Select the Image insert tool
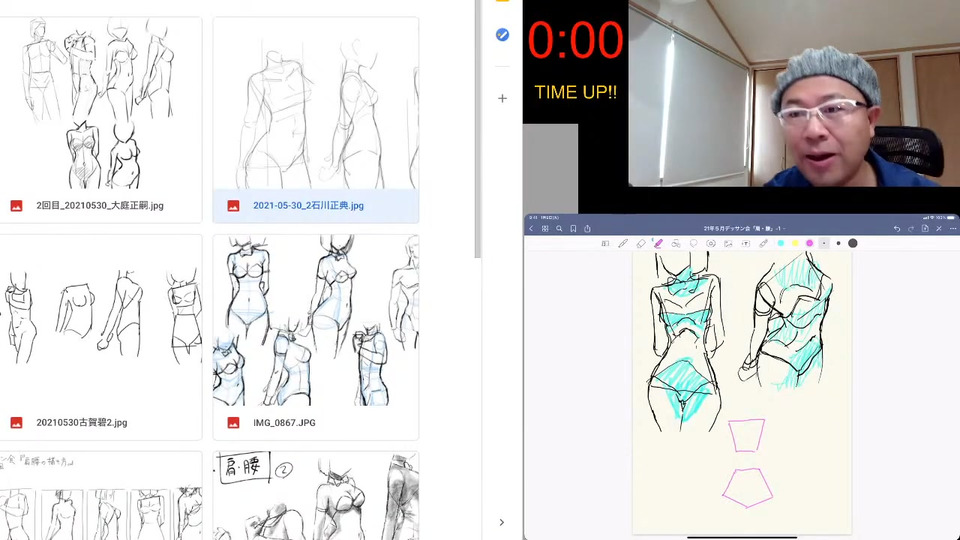 click(728, 243)
